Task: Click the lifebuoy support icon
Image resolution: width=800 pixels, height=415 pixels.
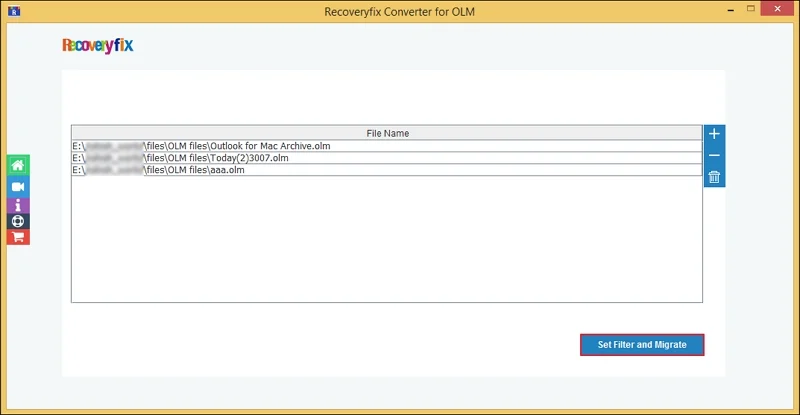Action: 18,221
